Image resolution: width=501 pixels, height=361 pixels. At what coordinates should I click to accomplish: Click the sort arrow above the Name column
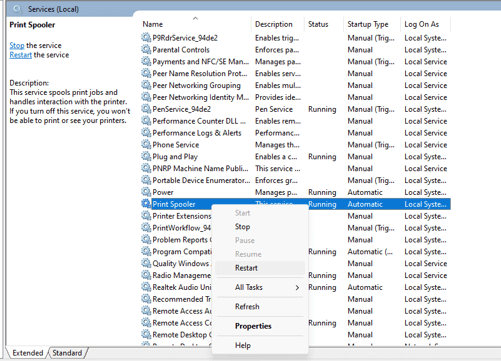point(196,18)
